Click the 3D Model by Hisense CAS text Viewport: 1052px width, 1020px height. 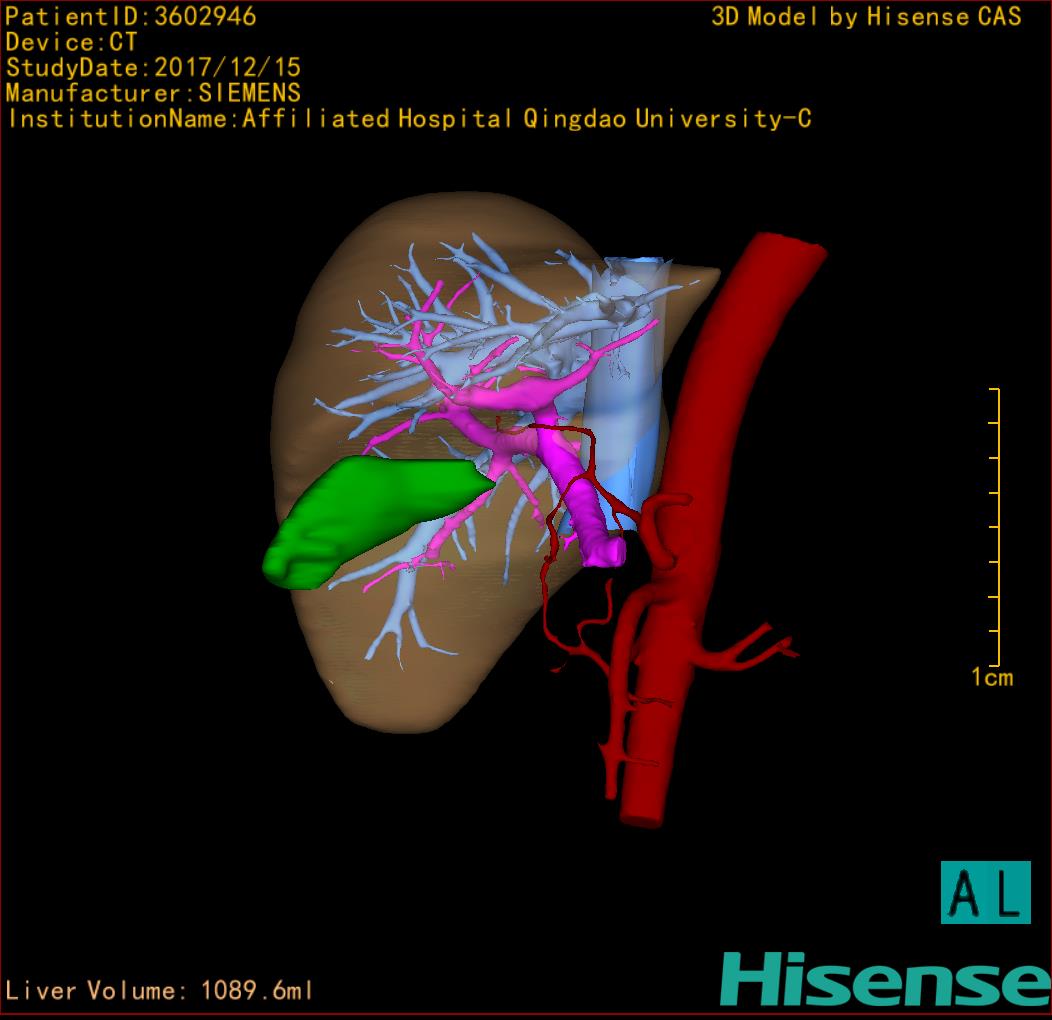point(866,17)
